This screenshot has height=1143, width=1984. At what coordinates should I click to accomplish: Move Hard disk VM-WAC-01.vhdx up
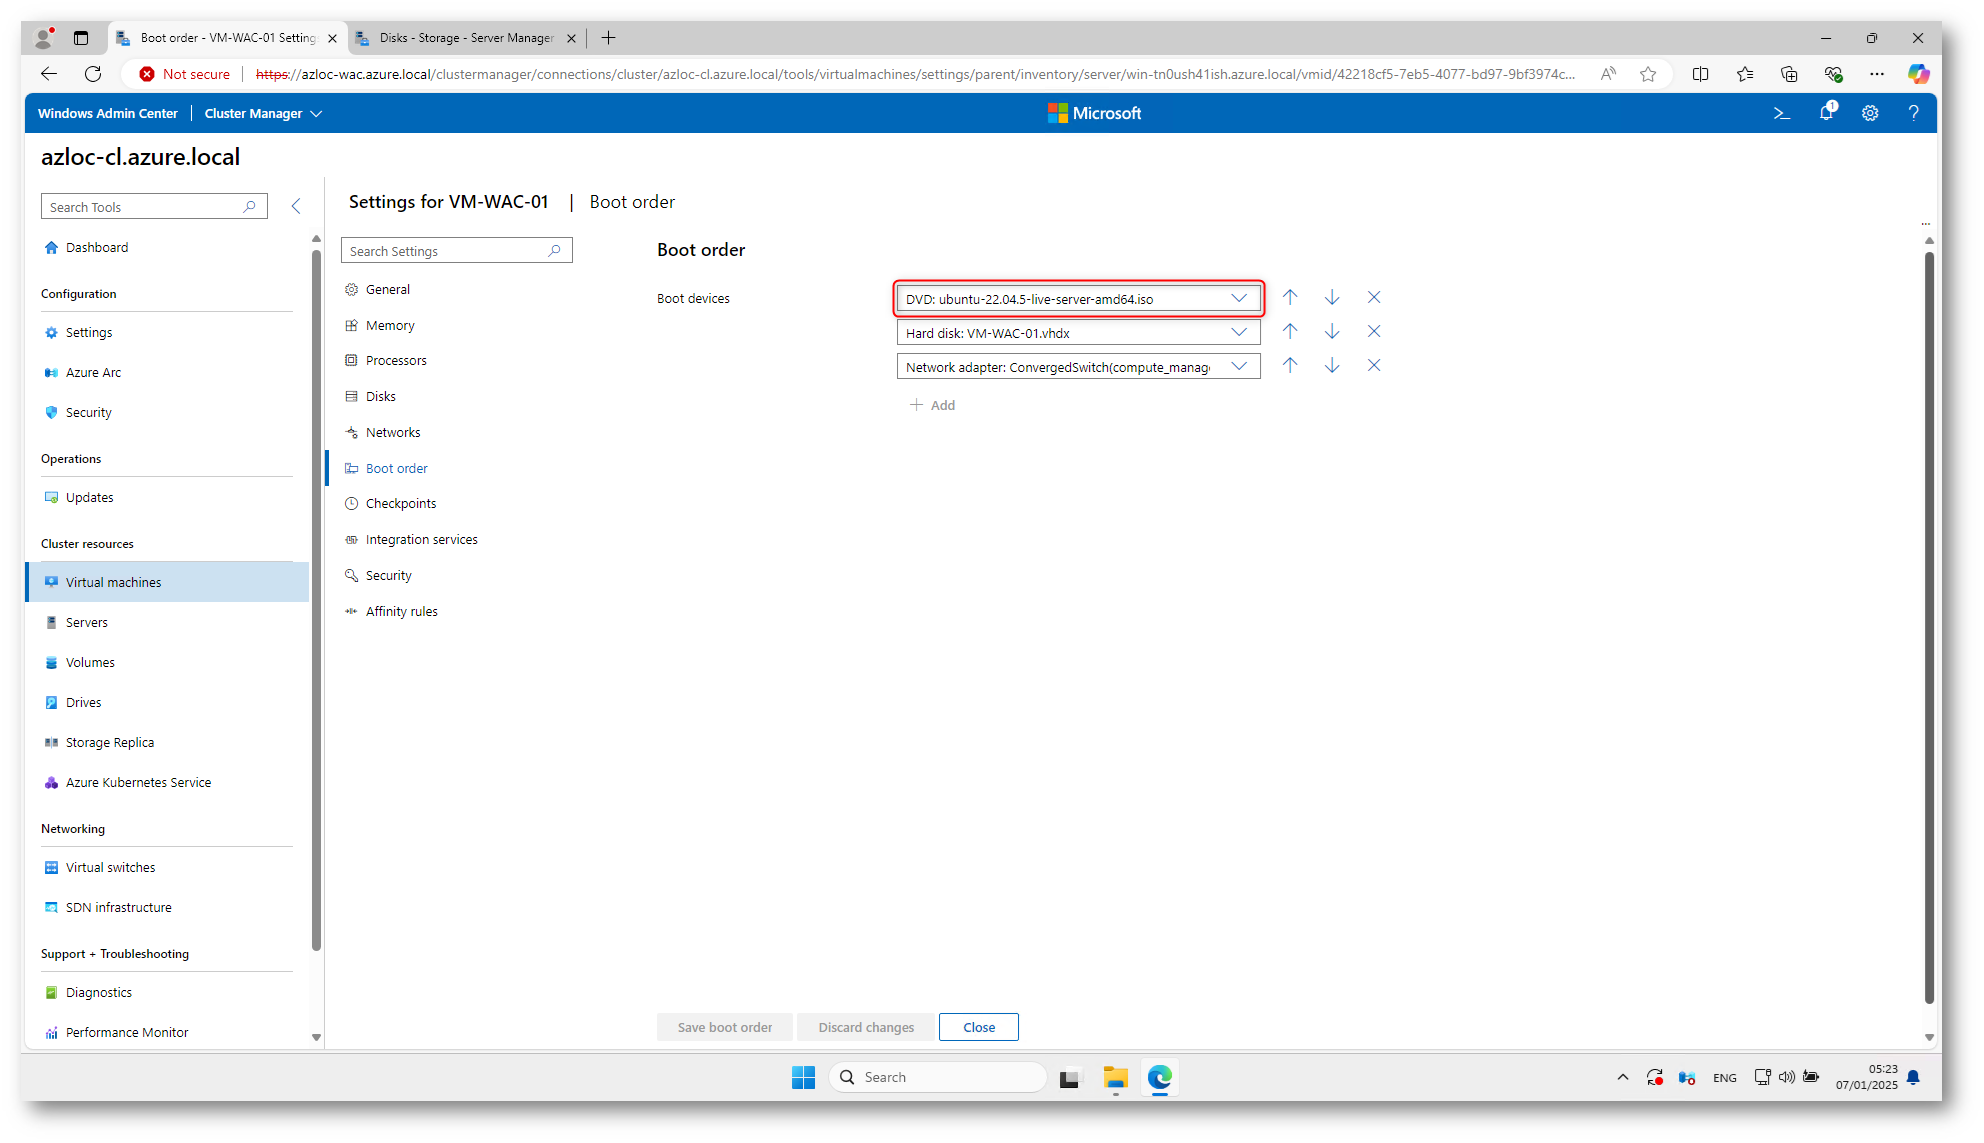click(1290, 332)
